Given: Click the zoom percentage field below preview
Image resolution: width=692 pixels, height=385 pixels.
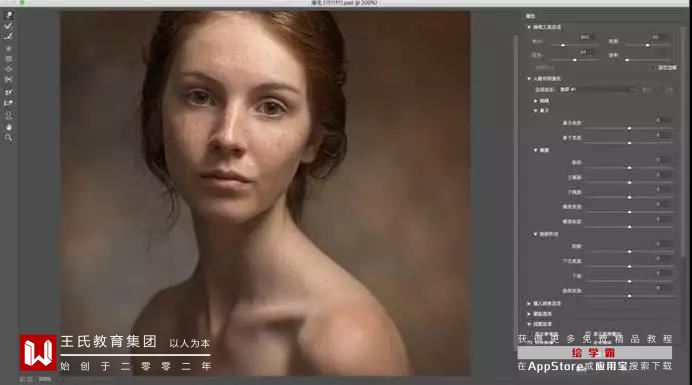Looking at the screenshot, I should [x=45, y=379].
